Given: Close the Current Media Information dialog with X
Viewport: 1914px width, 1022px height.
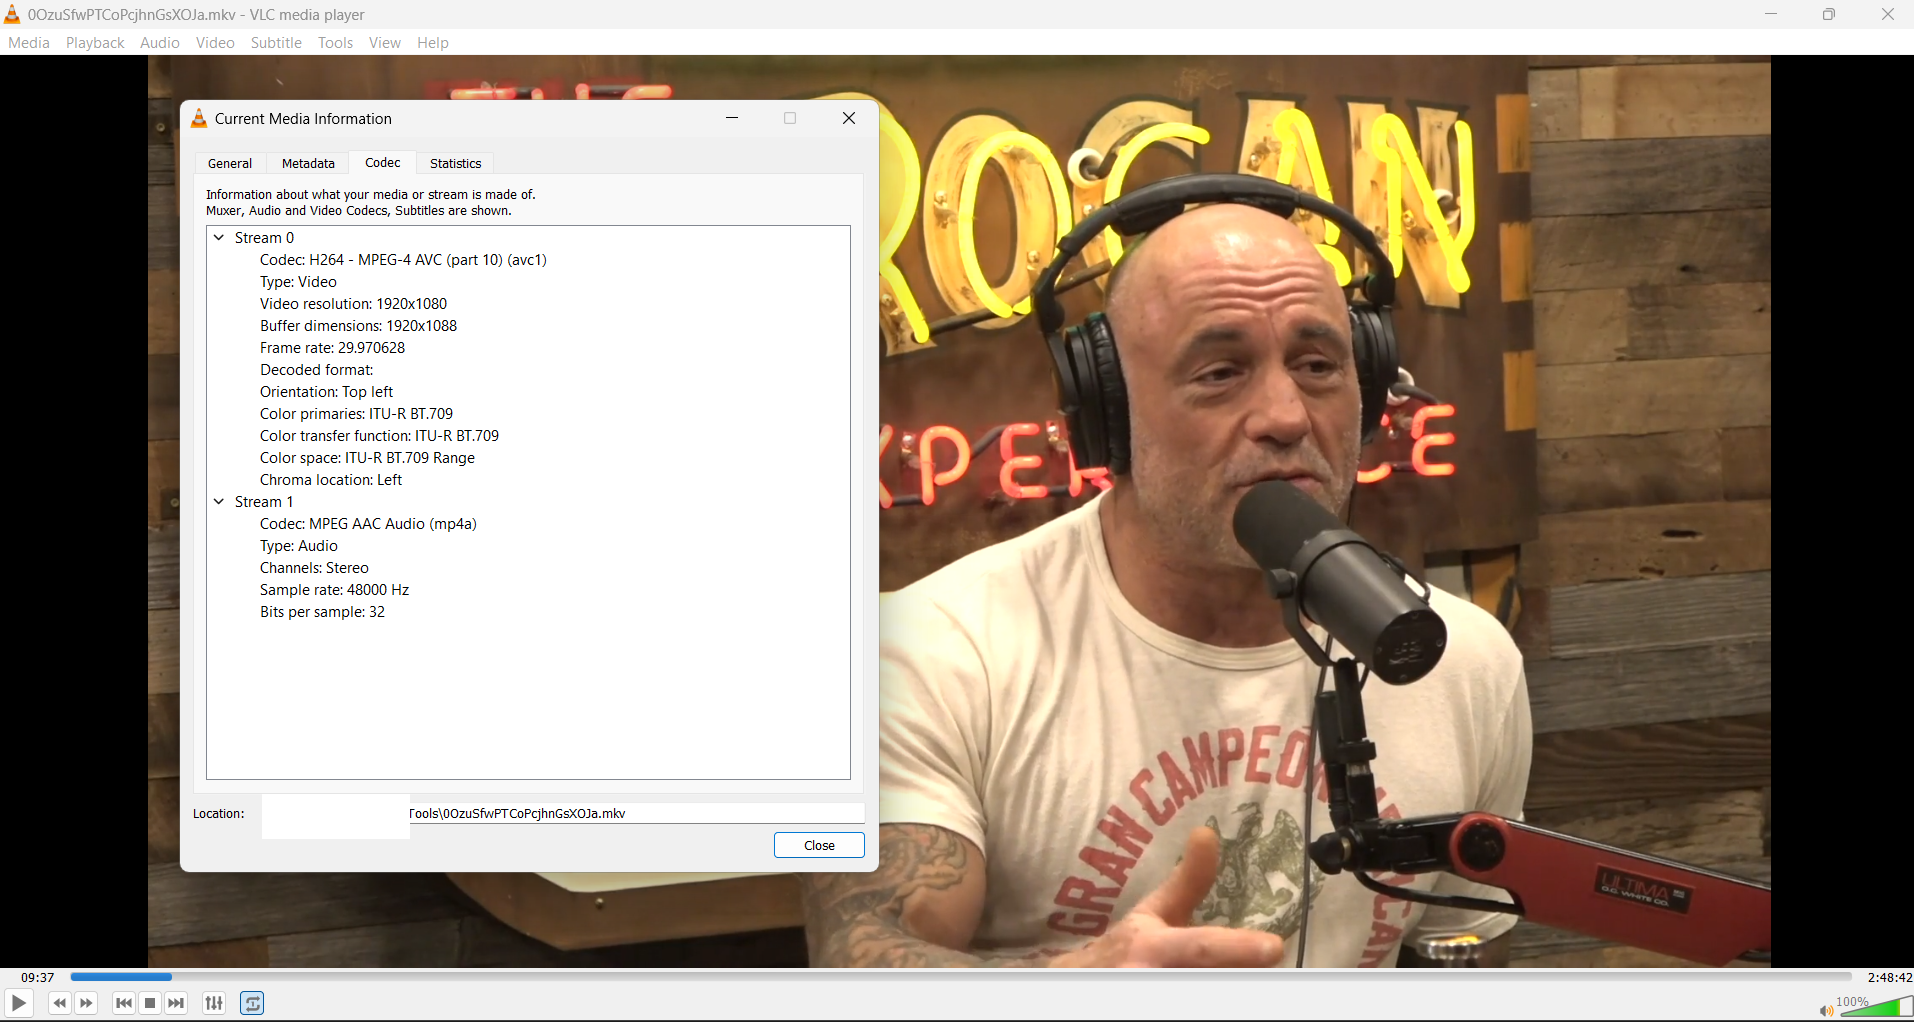Looking at the screenshot, I should point(849,118).
